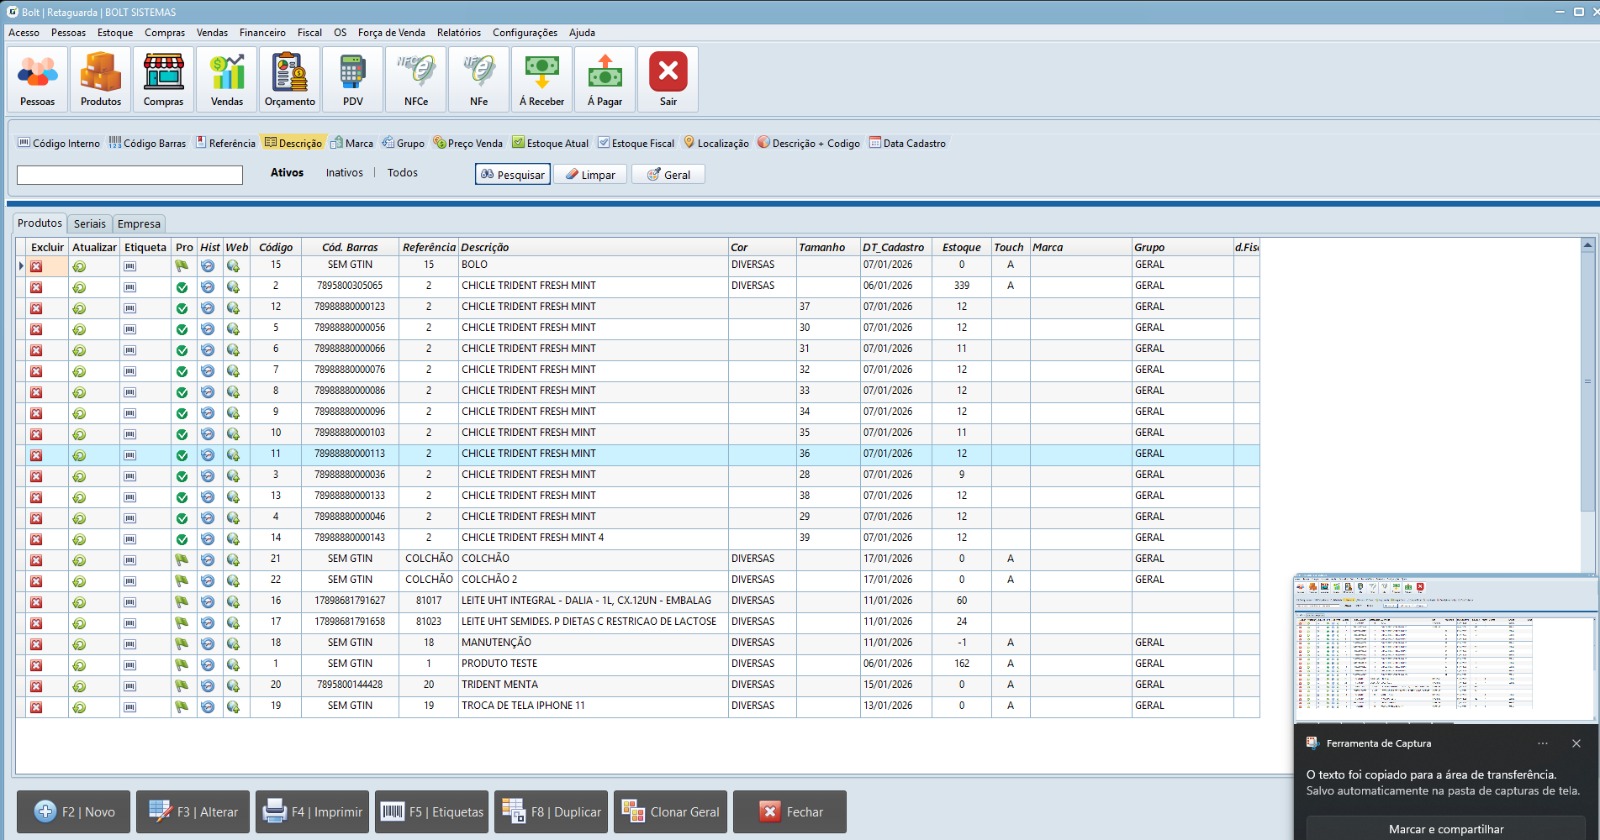Click update icon for row code 11
The width and height of the screenshot is (1600, 840).
79,455
